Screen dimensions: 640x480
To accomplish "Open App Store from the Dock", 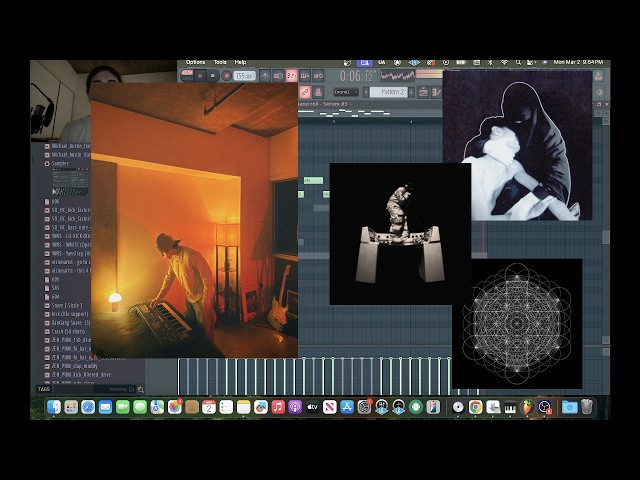I will (x=347, y=407).
